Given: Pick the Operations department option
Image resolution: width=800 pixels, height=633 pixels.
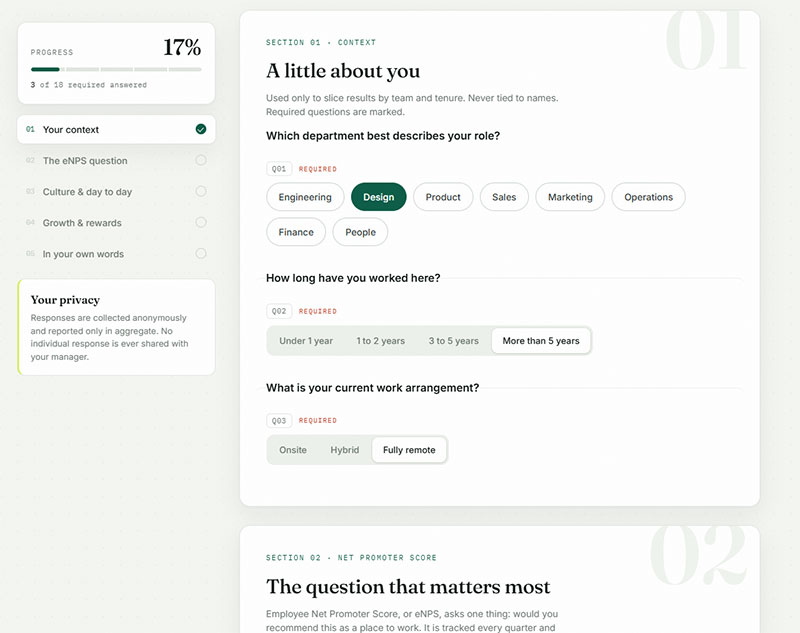Looking at the screenshot, I should tap(648, 197).
